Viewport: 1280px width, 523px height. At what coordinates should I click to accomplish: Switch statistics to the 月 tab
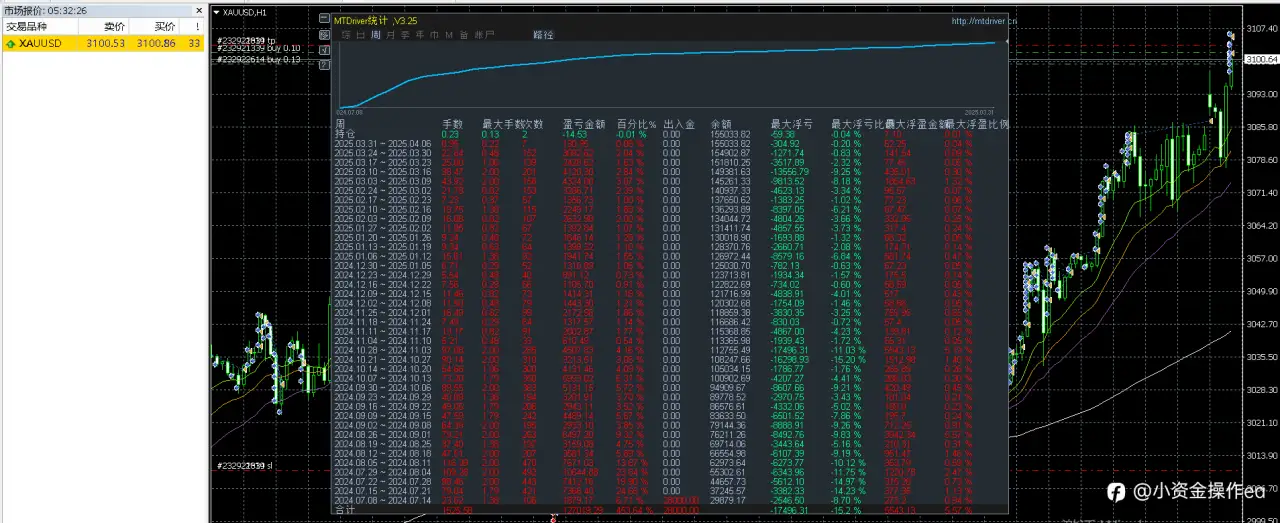point(390,34)
